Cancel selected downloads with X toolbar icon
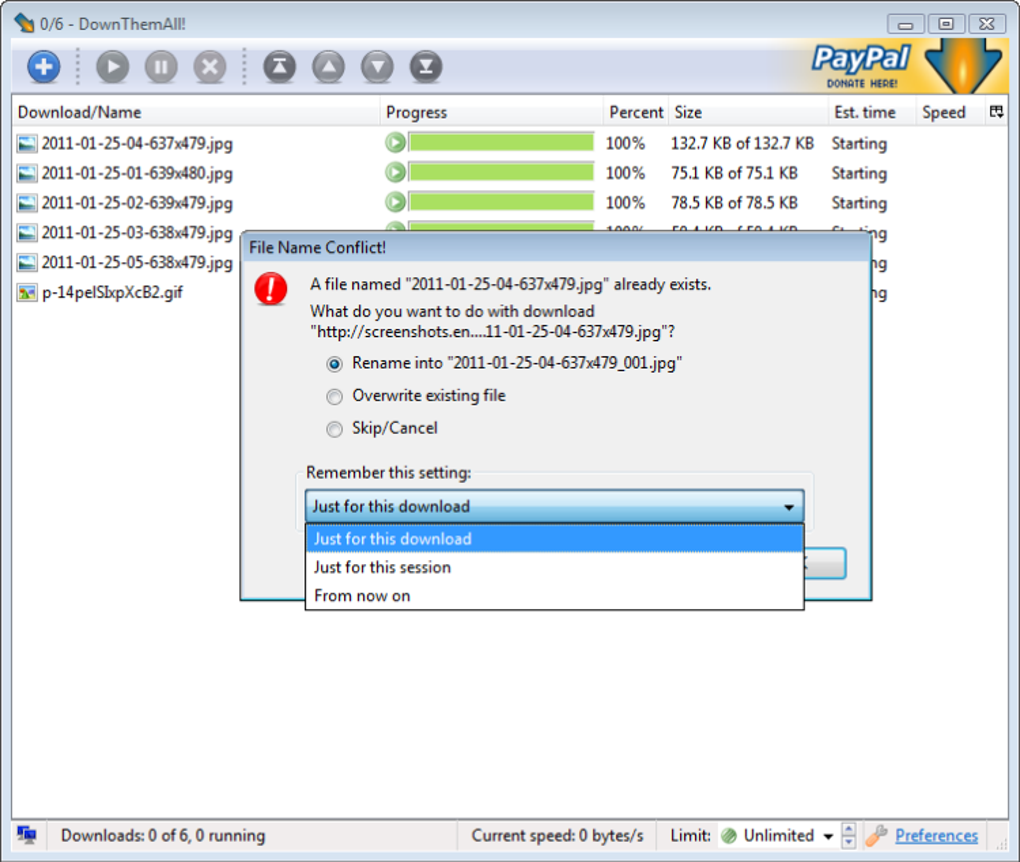This screenshot has height=862, width=1020. pyautogui.click(x=209, y=66)
